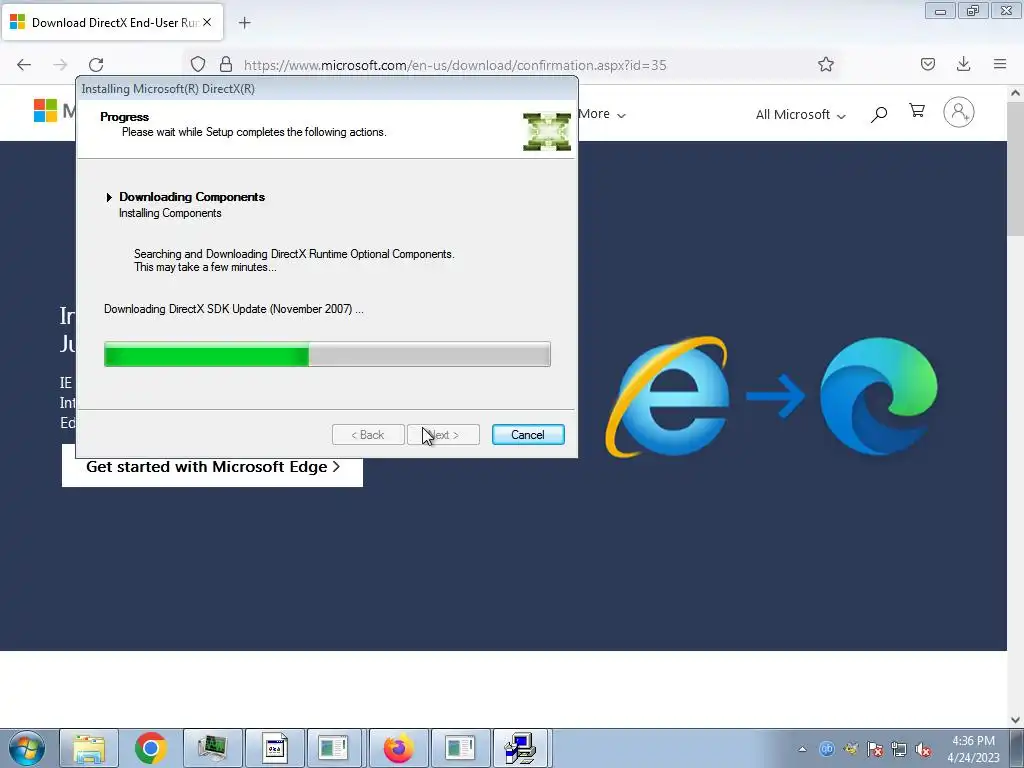Image resolution: width=1024 pixels, height=768 pixels.
Task: Click the account sign-in avatar icon
Action: (959, 112)
